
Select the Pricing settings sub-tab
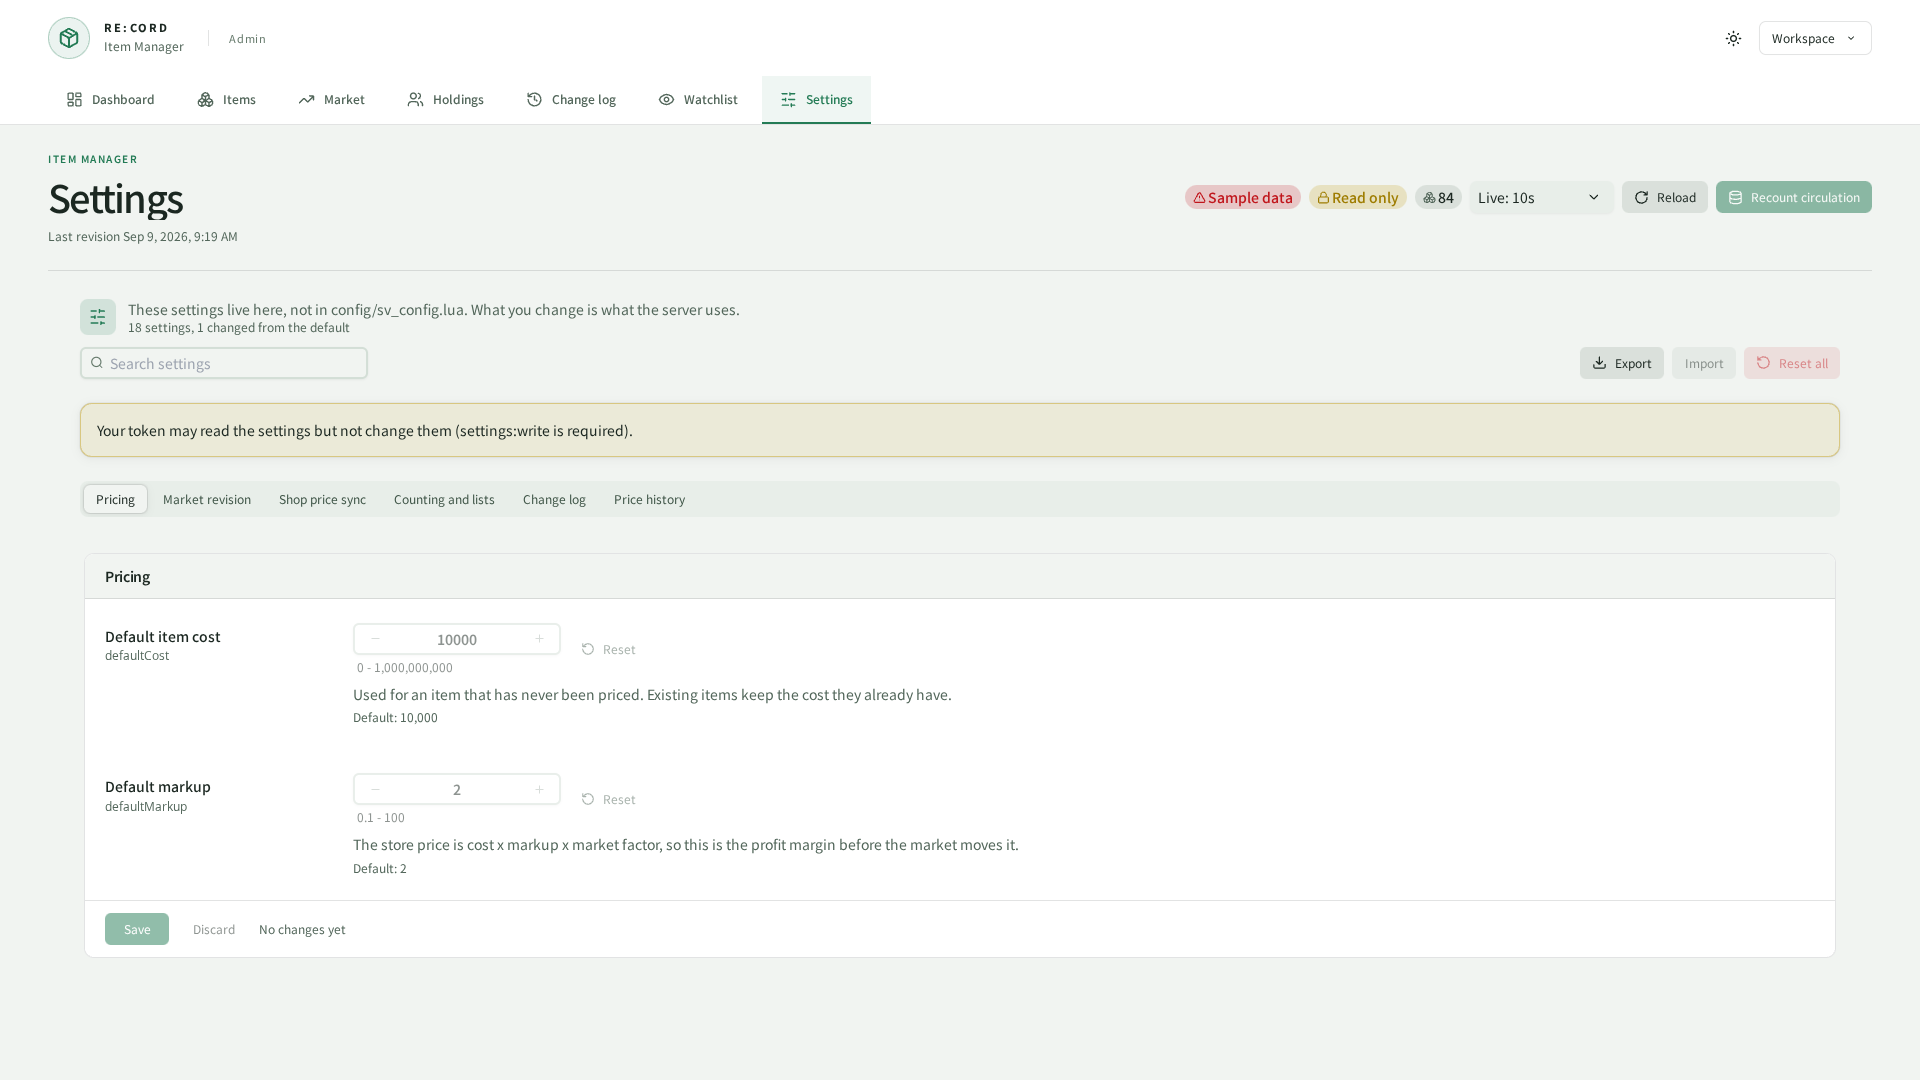click(x=115, y=499)
